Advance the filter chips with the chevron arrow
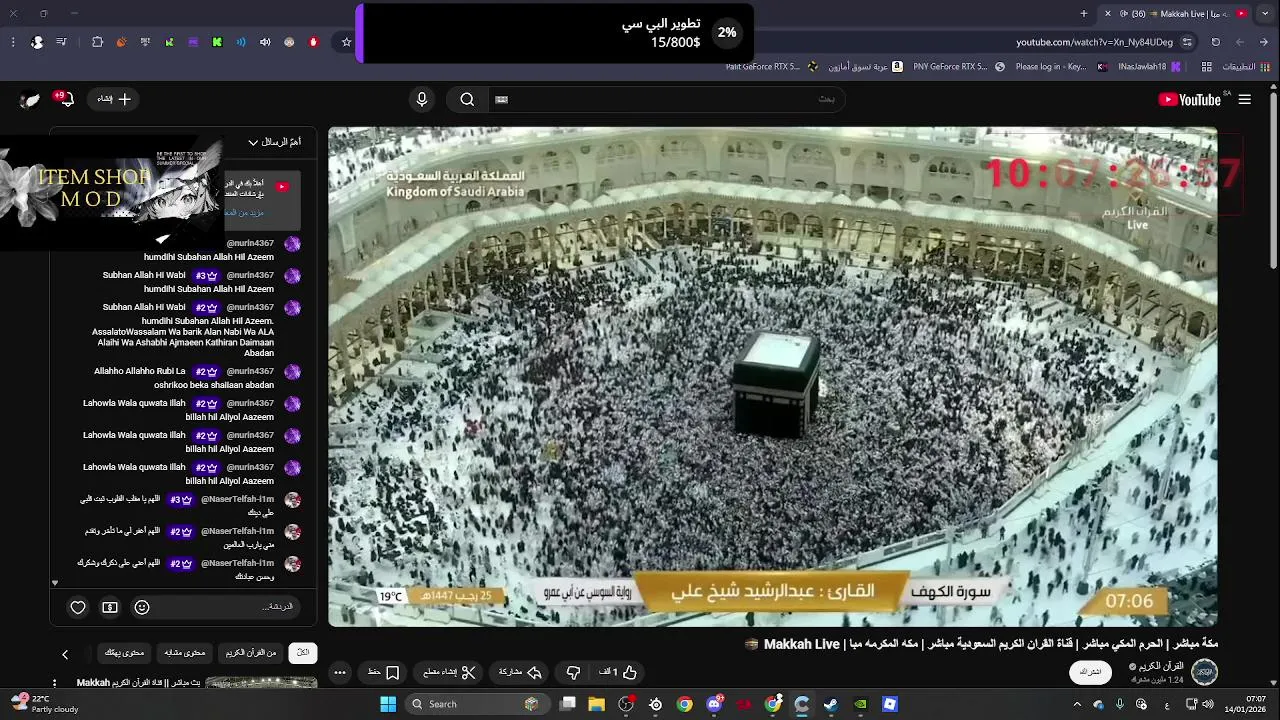Screen dimensions: 1280x720 coord(65,654)
